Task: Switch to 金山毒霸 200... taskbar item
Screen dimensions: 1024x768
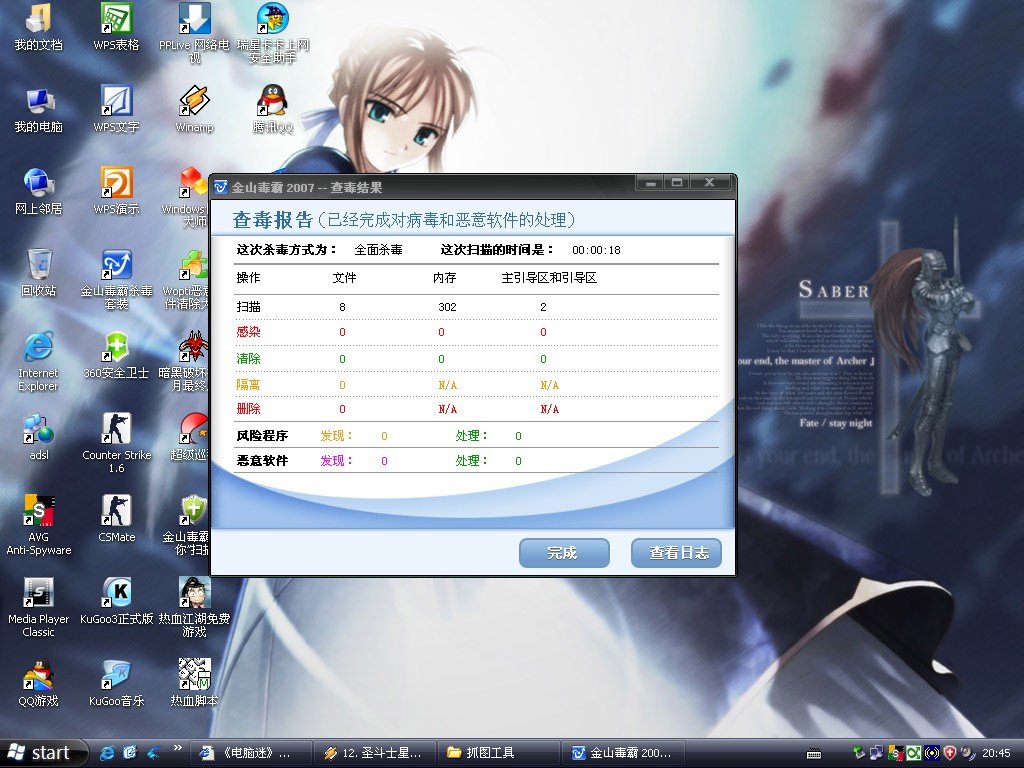Action: [x=624, y=753]
